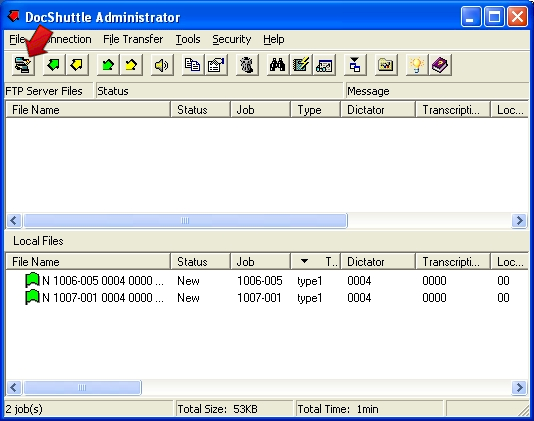Sort FTP Server Files by Job column
Viewport: 534px width, 421px height.
click(x=261, y=110)
